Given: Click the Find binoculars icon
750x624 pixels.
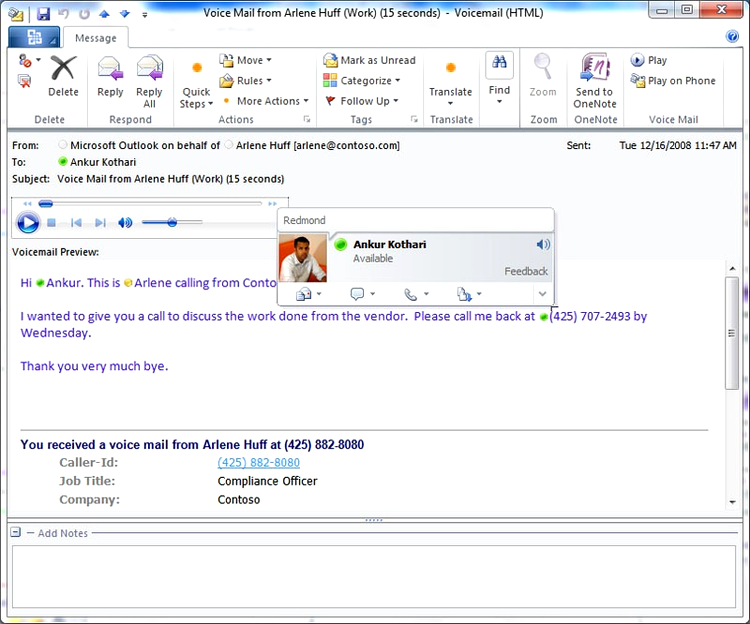Looking at the screenshot, I should coord(499,64).
